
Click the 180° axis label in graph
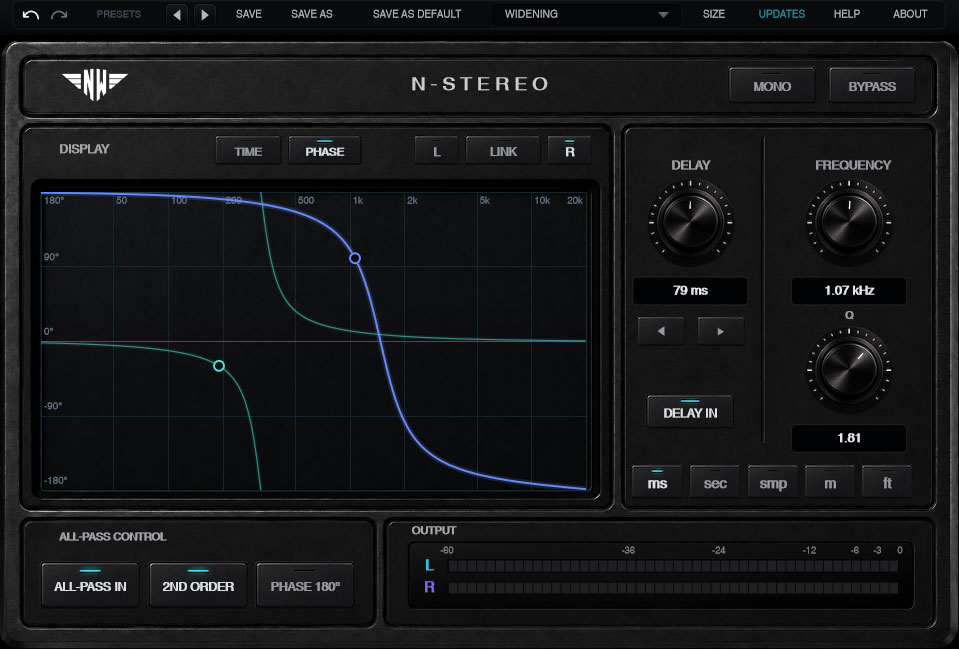[x=54, y=201]
